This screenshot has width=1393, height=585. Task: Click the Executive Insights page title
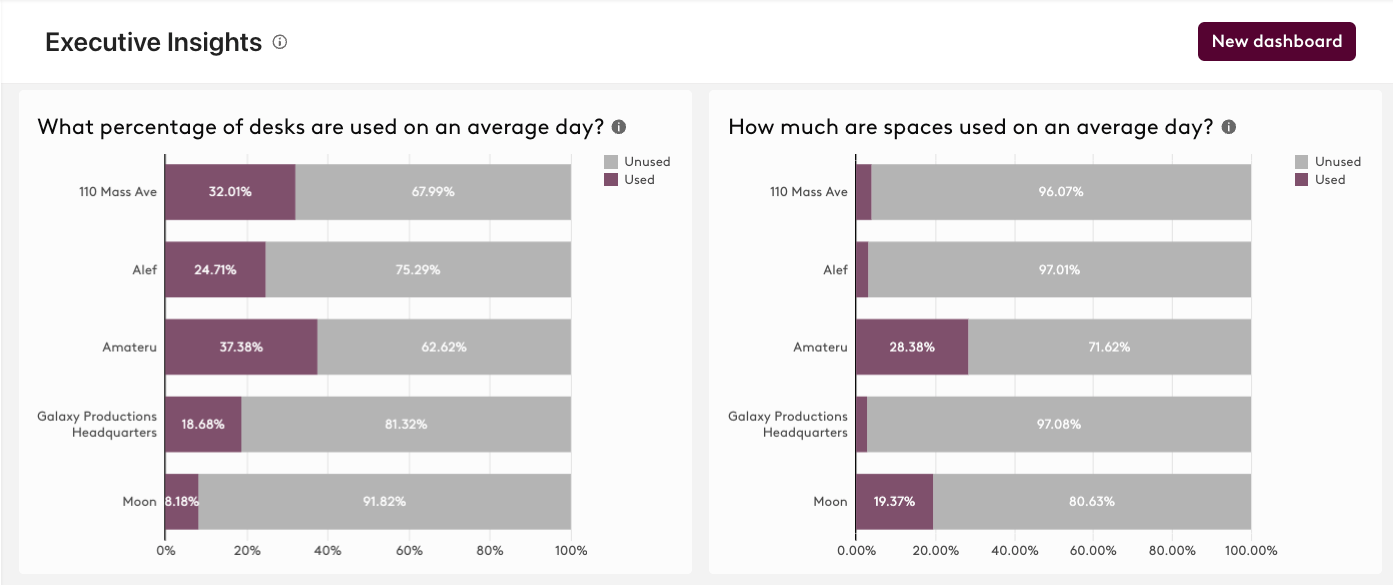tap(154, 42)
